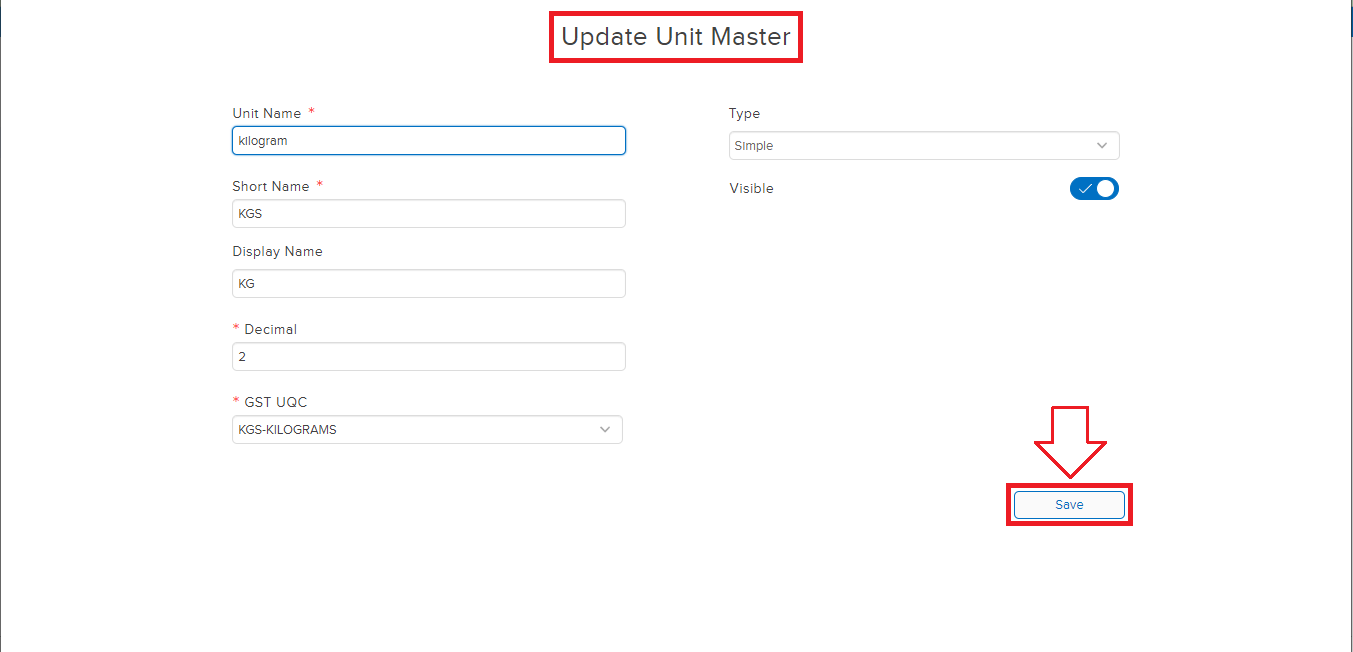1353x652 pixels.
Task: Click the chevron arrow in Type dropdown
Action: [x=1102, y=146]
